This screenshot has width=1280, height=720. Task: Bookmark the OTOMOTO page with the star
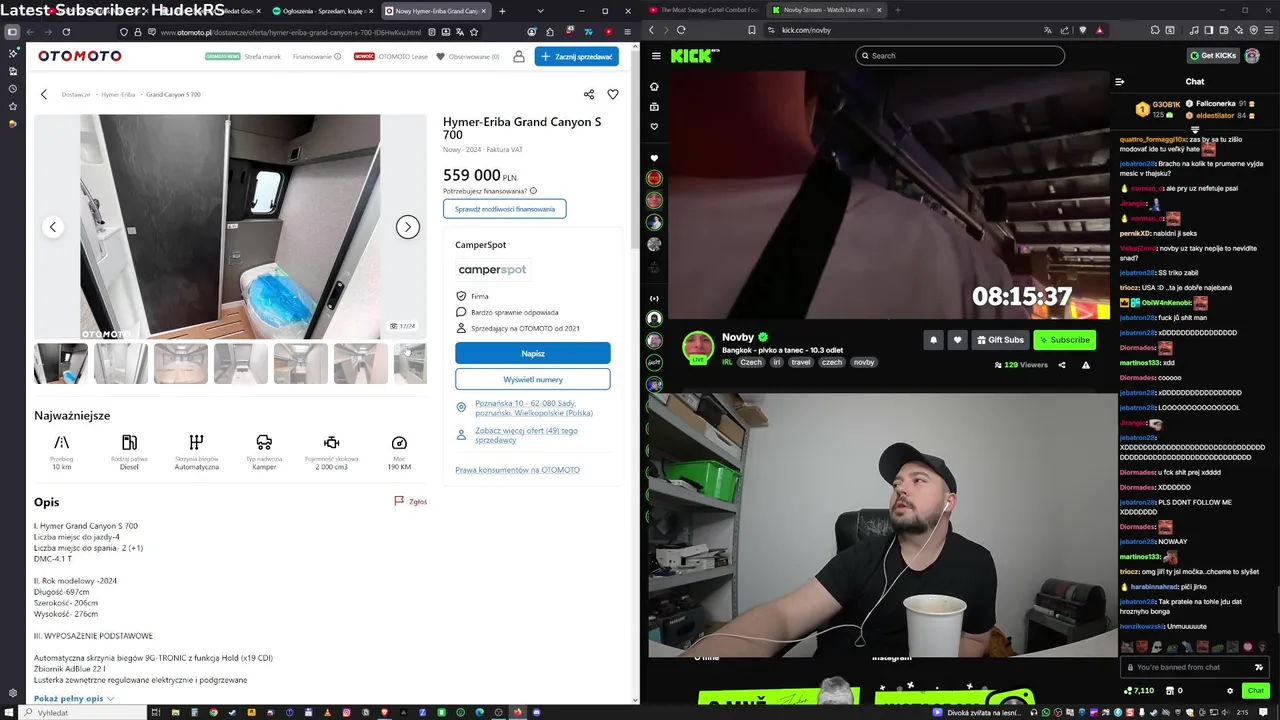click(473, 32)
